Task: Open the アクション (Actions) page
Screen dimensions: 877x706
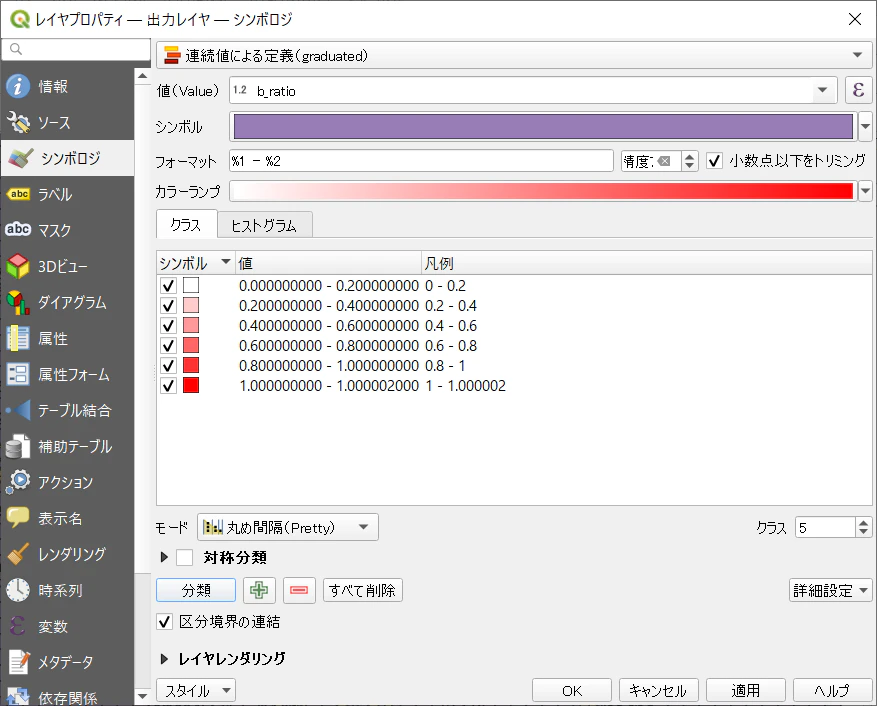Action: tap(67, 482)
